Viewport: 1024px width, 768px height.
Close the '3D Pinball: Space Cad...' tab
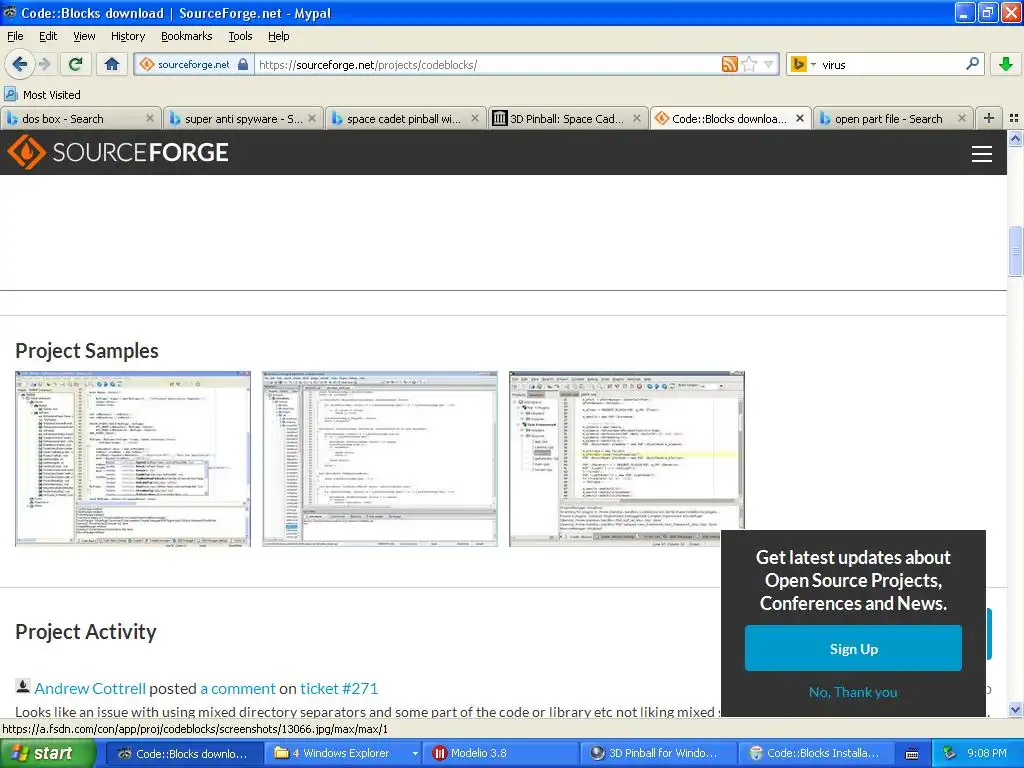[x=637, y=118]
